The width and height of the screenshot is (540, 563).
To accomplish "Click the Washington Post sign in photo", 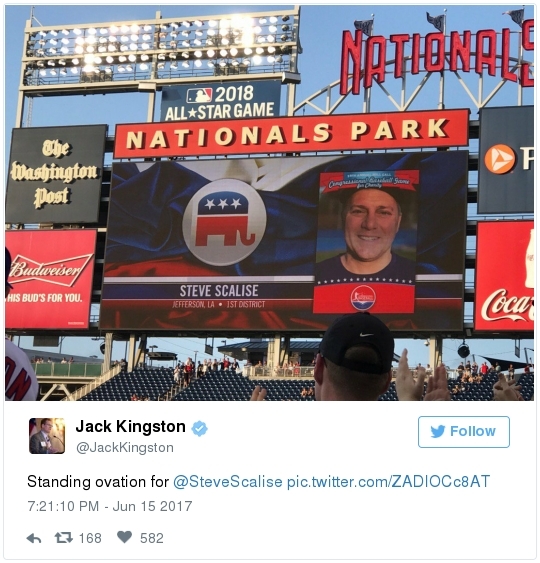I will pyautogui.click(x=56, y=175).
